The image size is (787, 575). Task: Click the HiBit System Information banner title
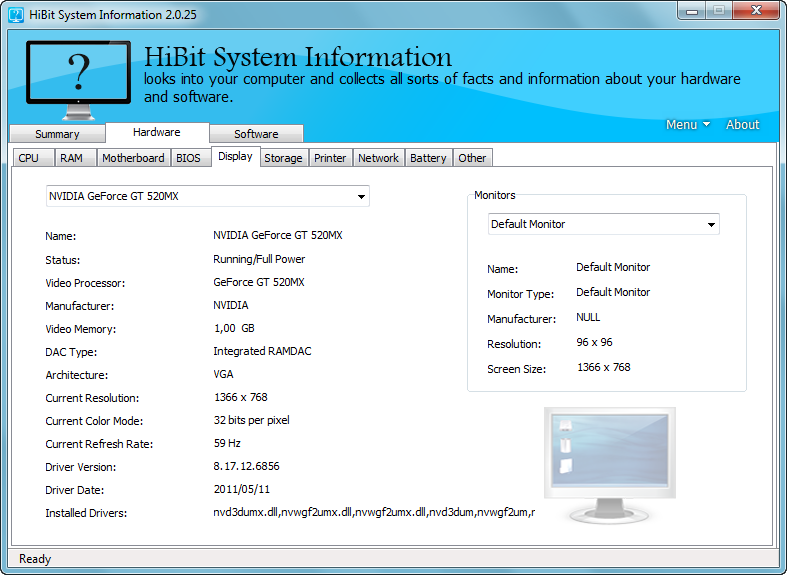coord(298,57)
